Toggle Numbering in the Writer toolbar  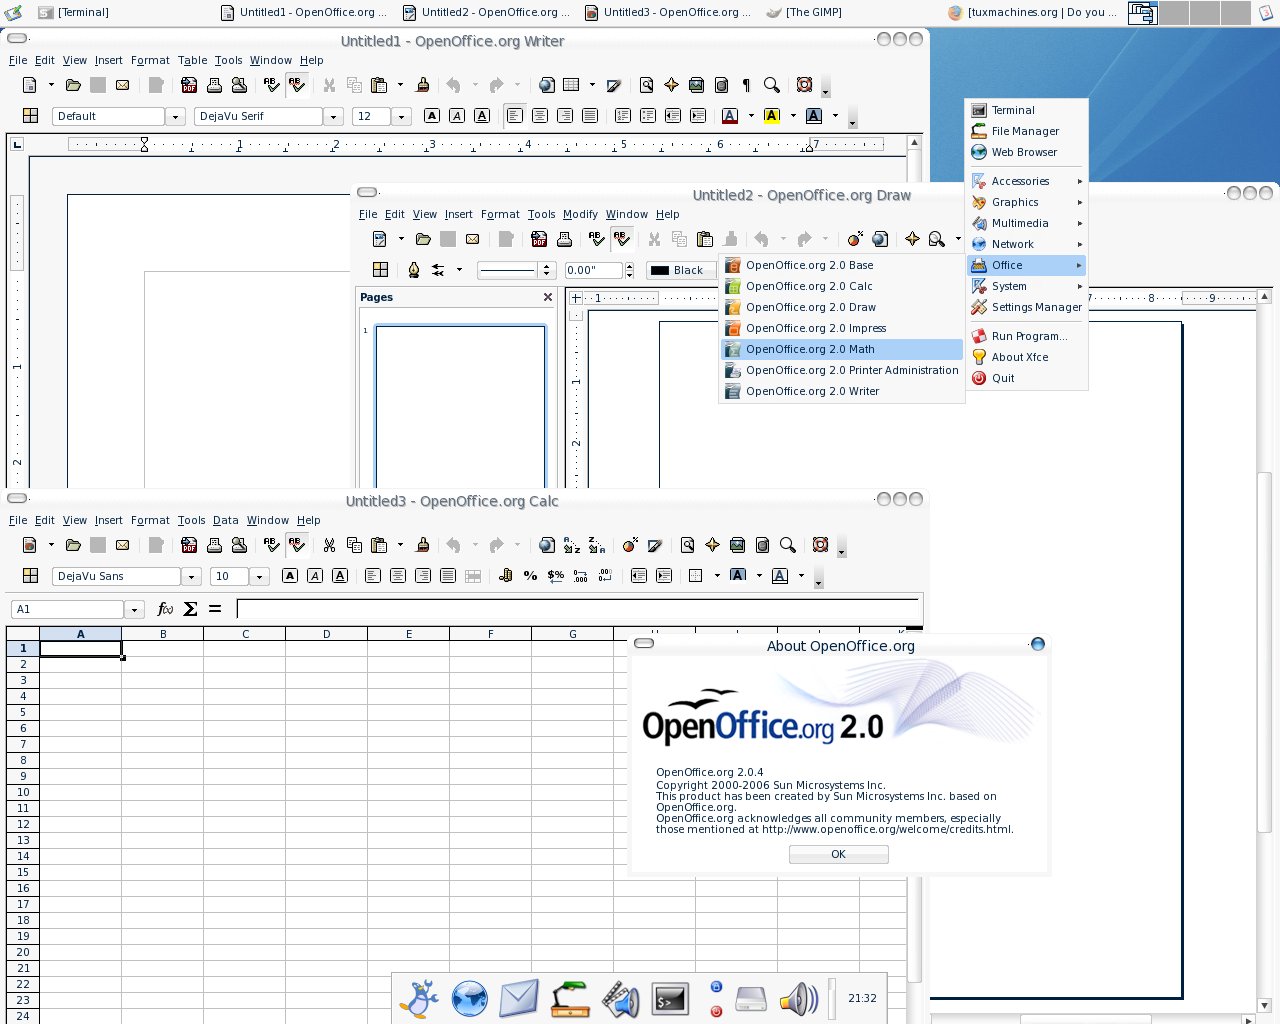click(623, 116)
